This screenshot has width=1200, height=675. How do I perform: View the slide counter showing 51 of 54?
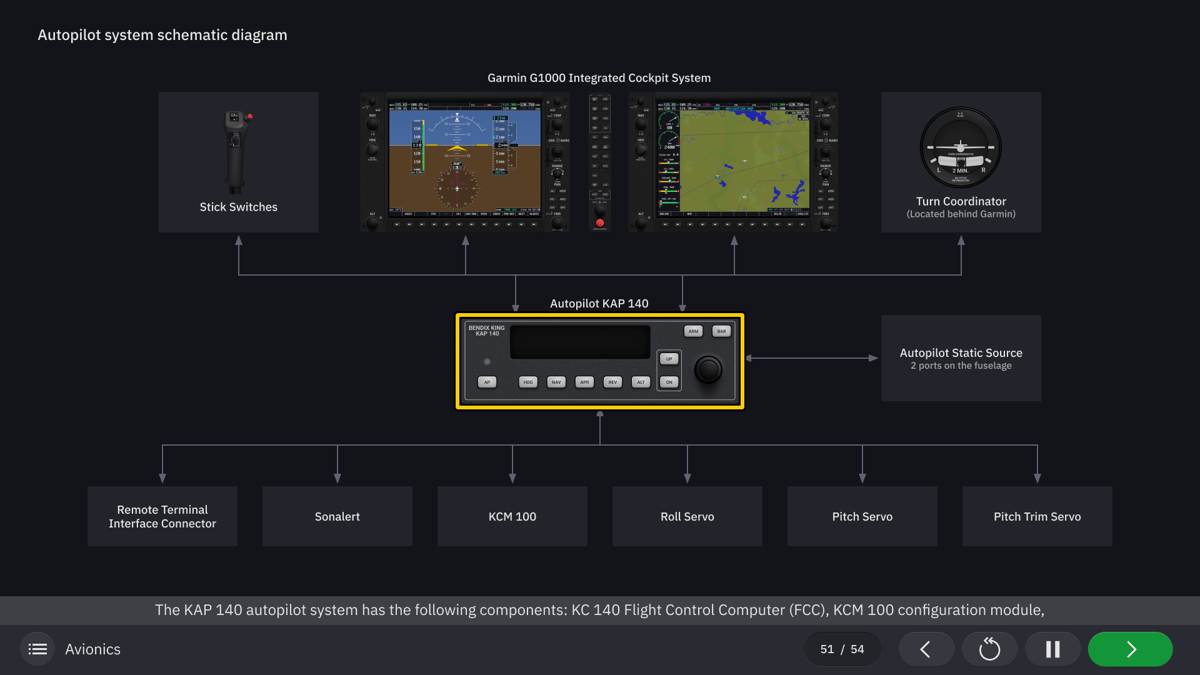[843, 649]
